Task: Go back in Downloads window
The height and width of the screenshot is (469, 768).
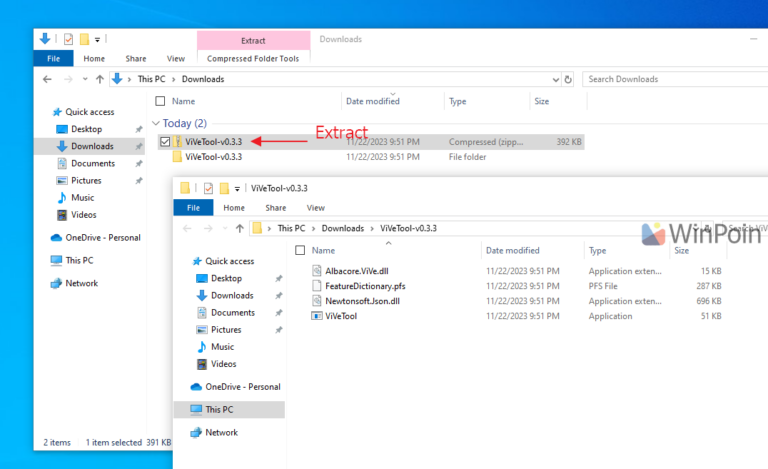Action: pos(47,79)
